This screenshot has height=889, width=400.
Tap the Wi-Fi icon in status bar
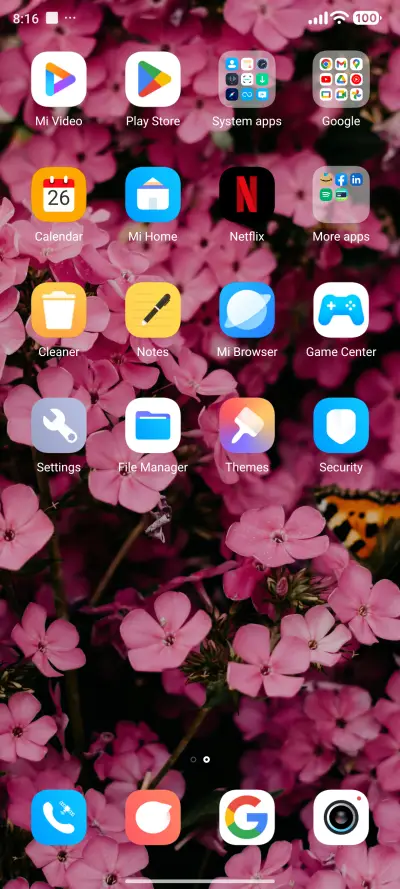click(339, 18)
